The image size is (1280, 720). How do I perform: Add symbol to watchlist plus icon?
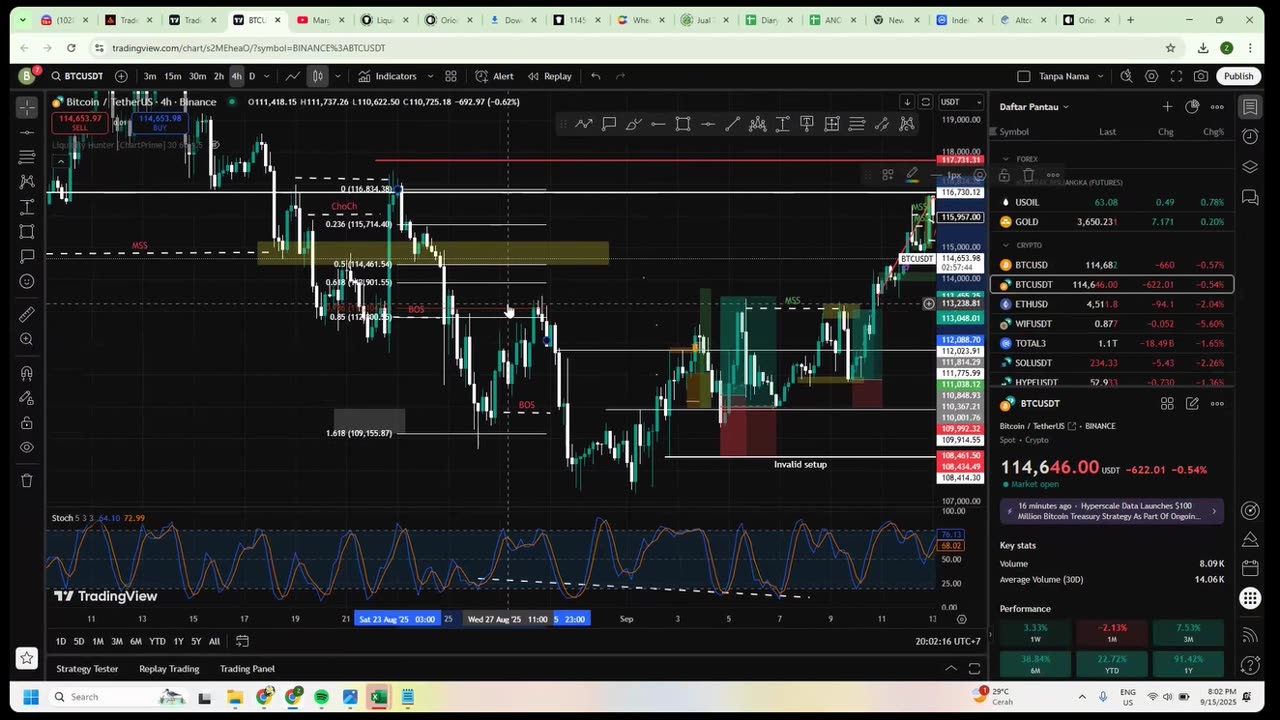(x=1167, y=107)
